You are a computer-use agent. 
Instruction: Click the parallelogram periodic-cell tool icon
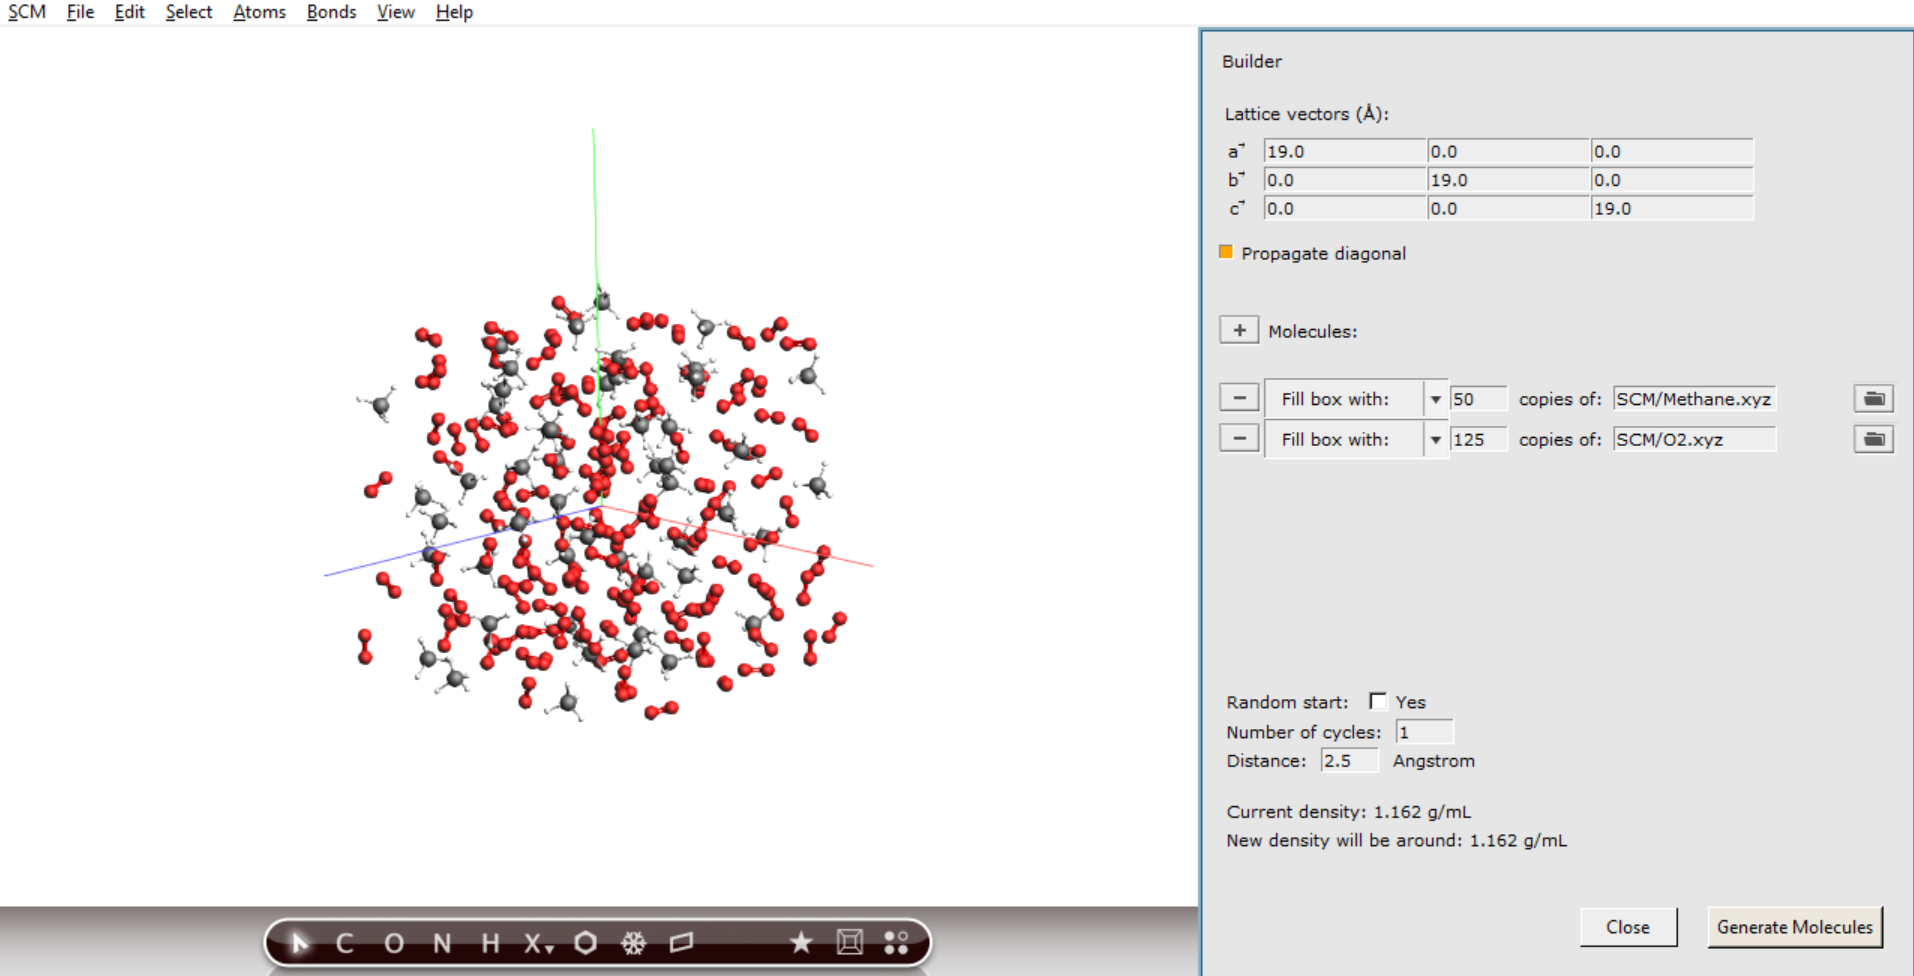681,943
